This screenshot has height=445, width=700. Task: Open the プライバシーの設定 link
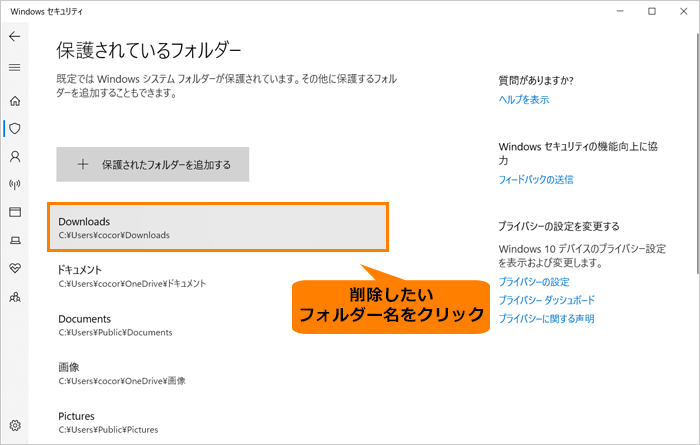pos(534,282)
